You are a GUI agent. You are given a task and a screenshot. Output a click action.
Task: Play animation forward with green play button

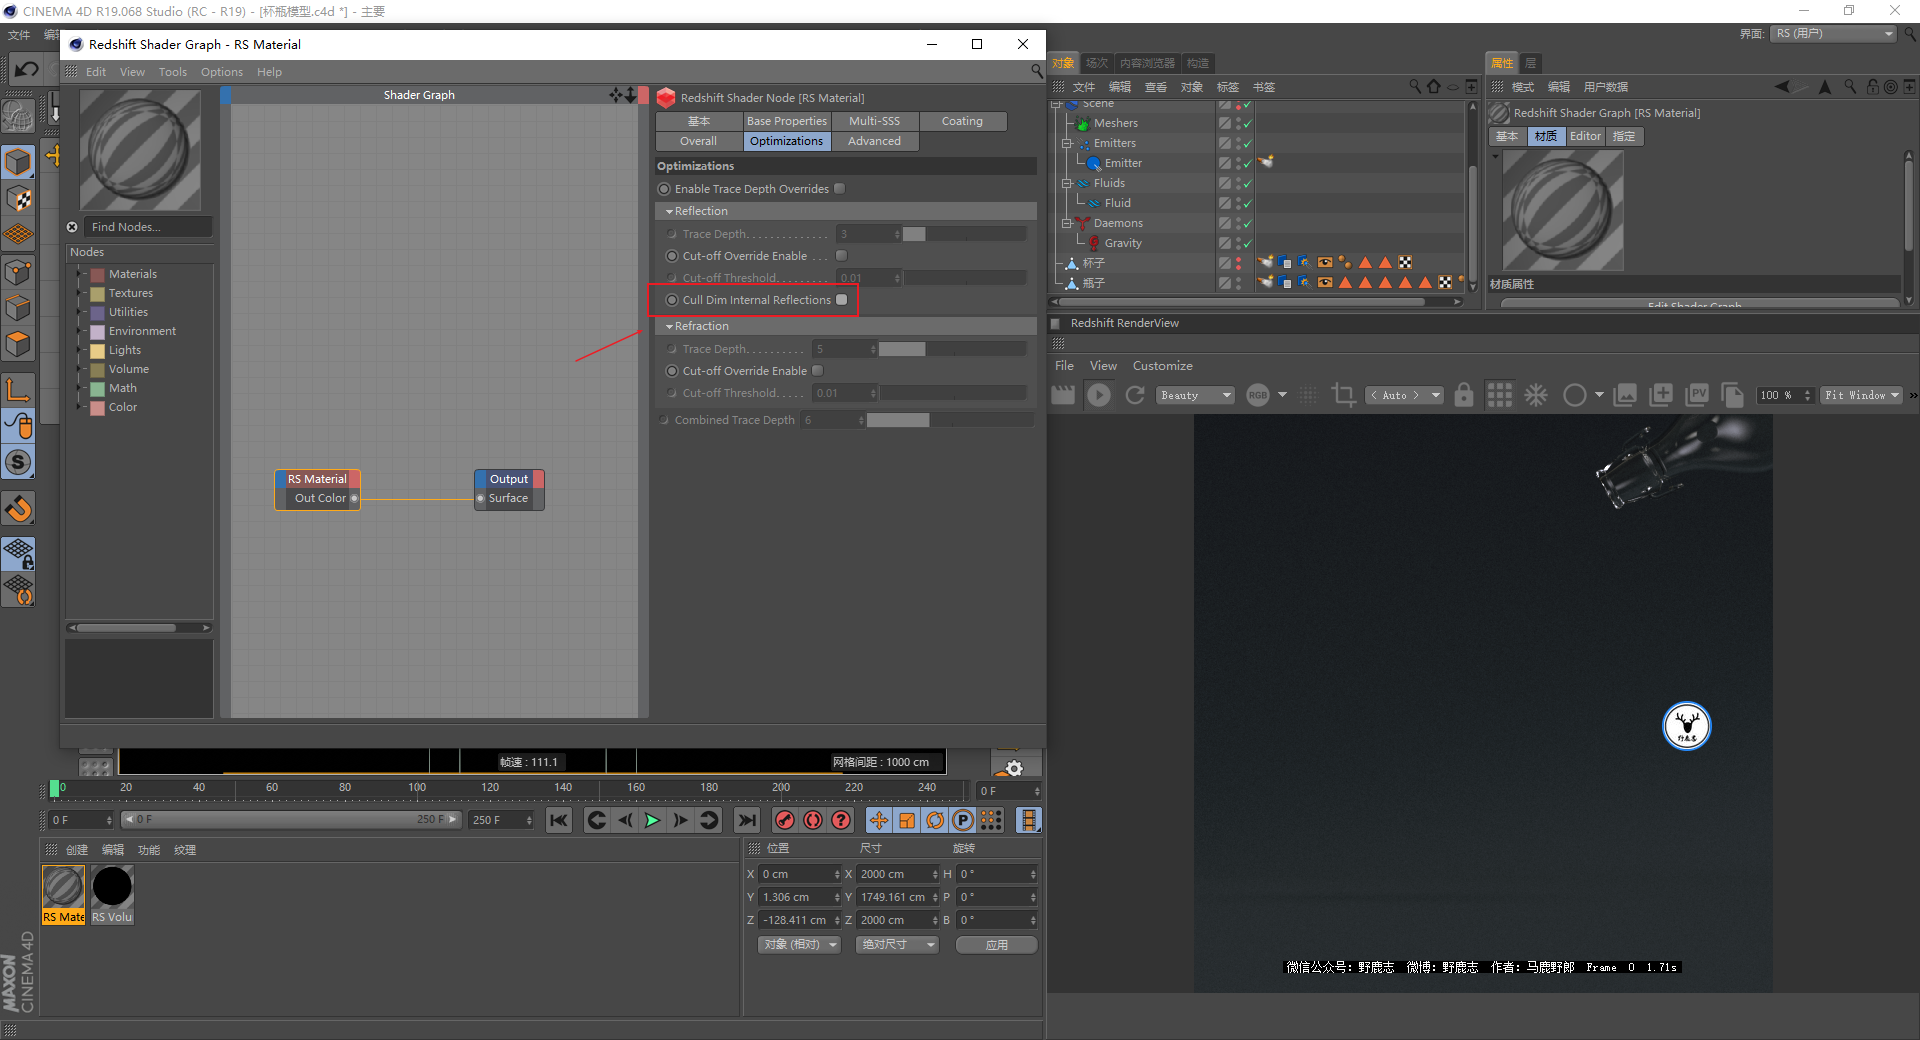coord(652,820)
